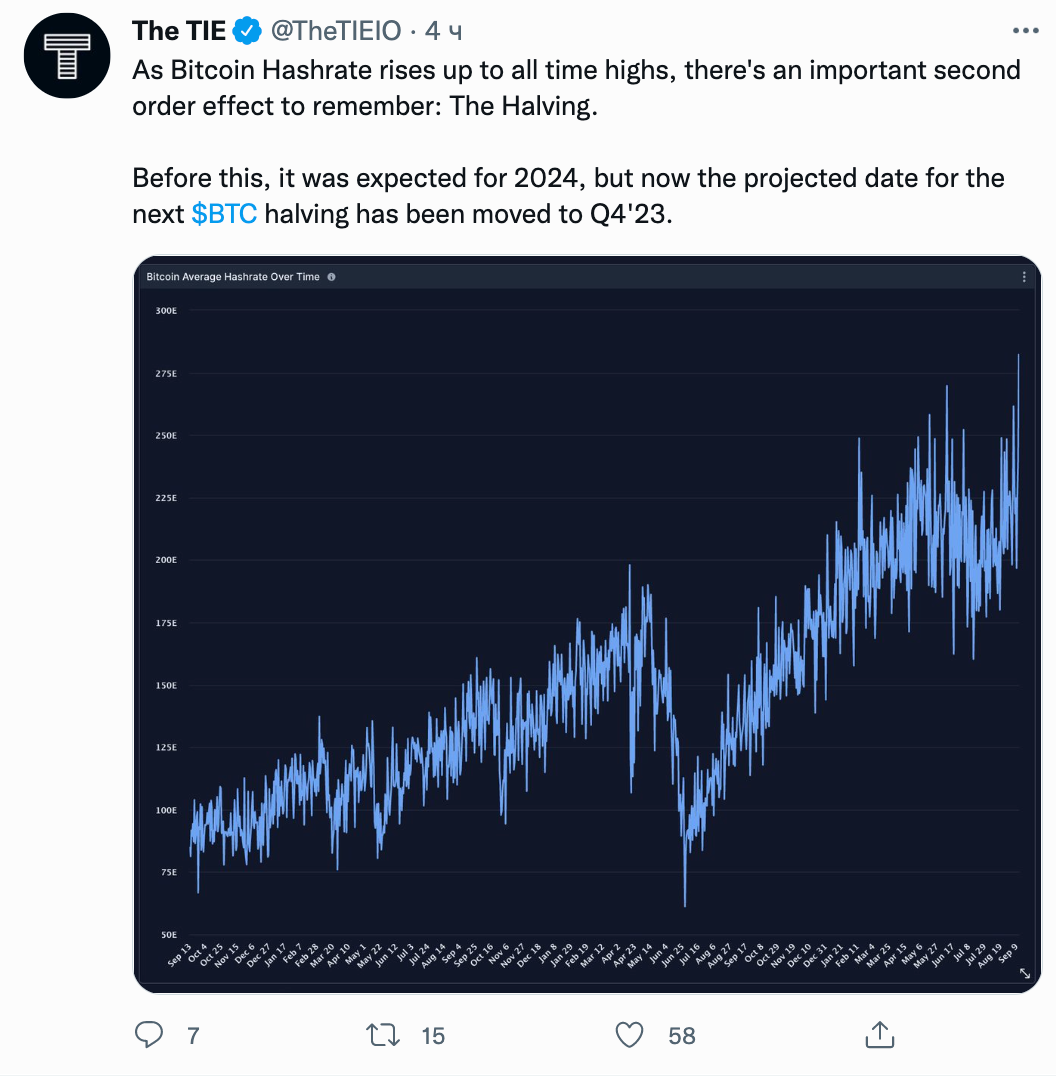Click the retweet count 15

point(433,1036)
